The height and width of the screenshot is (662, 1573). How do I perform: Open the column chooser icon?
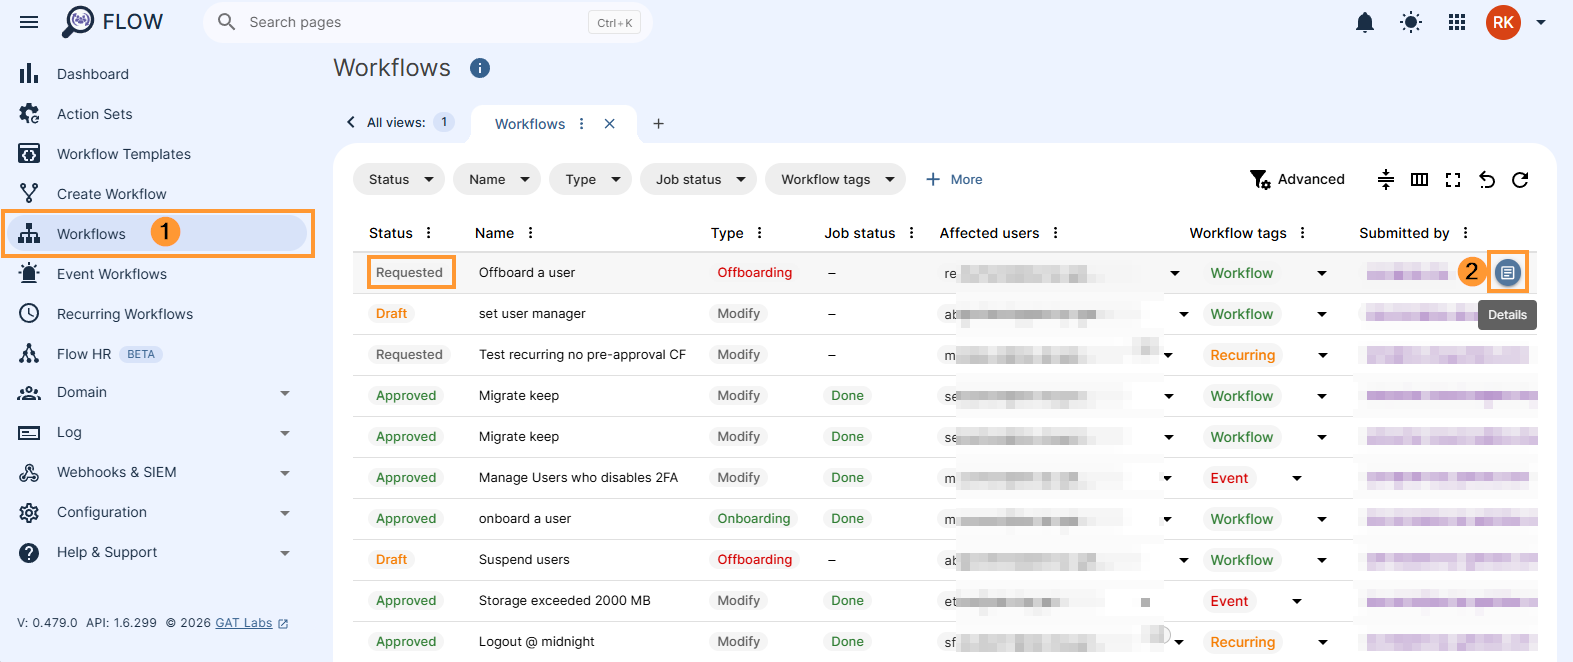tap(1419, 180)
